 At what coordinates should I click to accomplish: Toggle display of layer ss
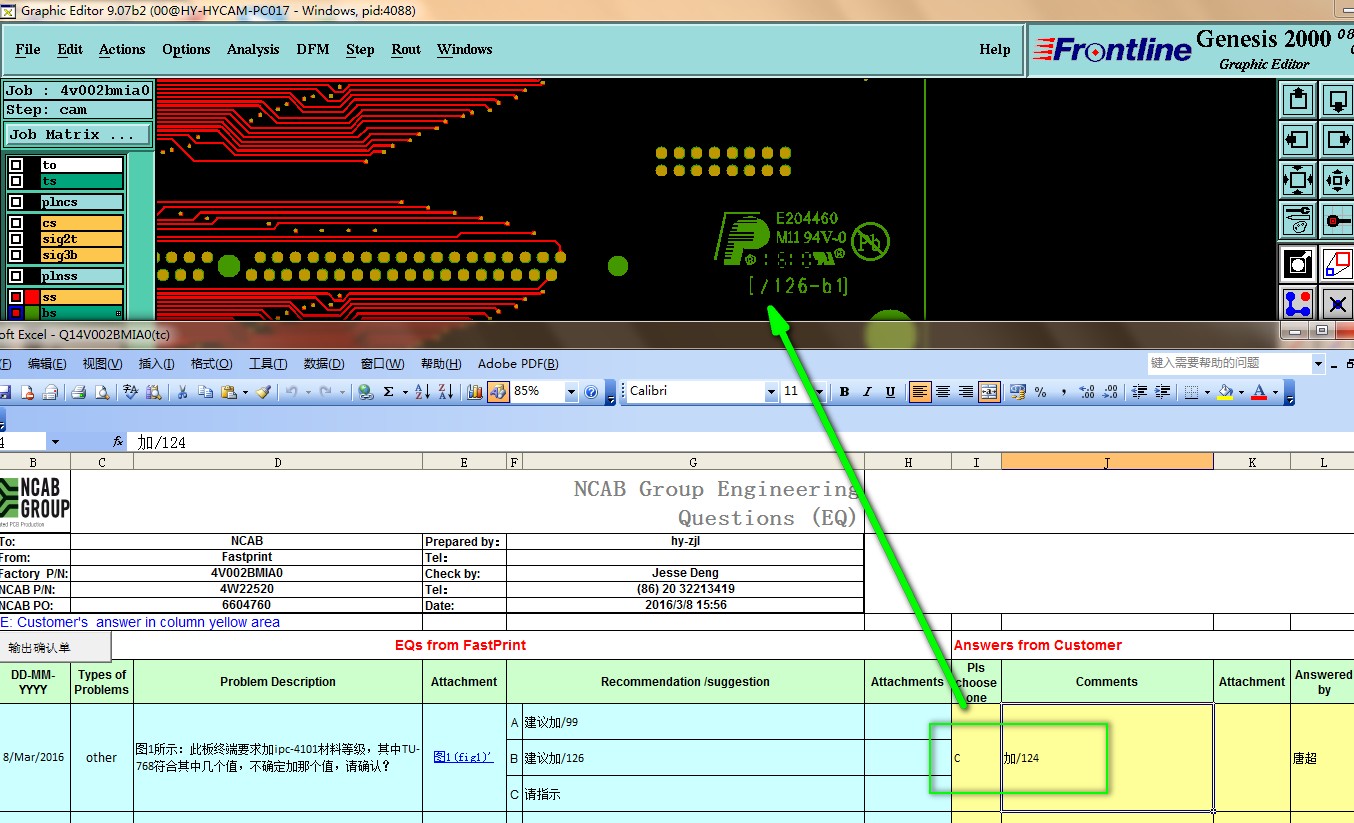coord(16,297)
